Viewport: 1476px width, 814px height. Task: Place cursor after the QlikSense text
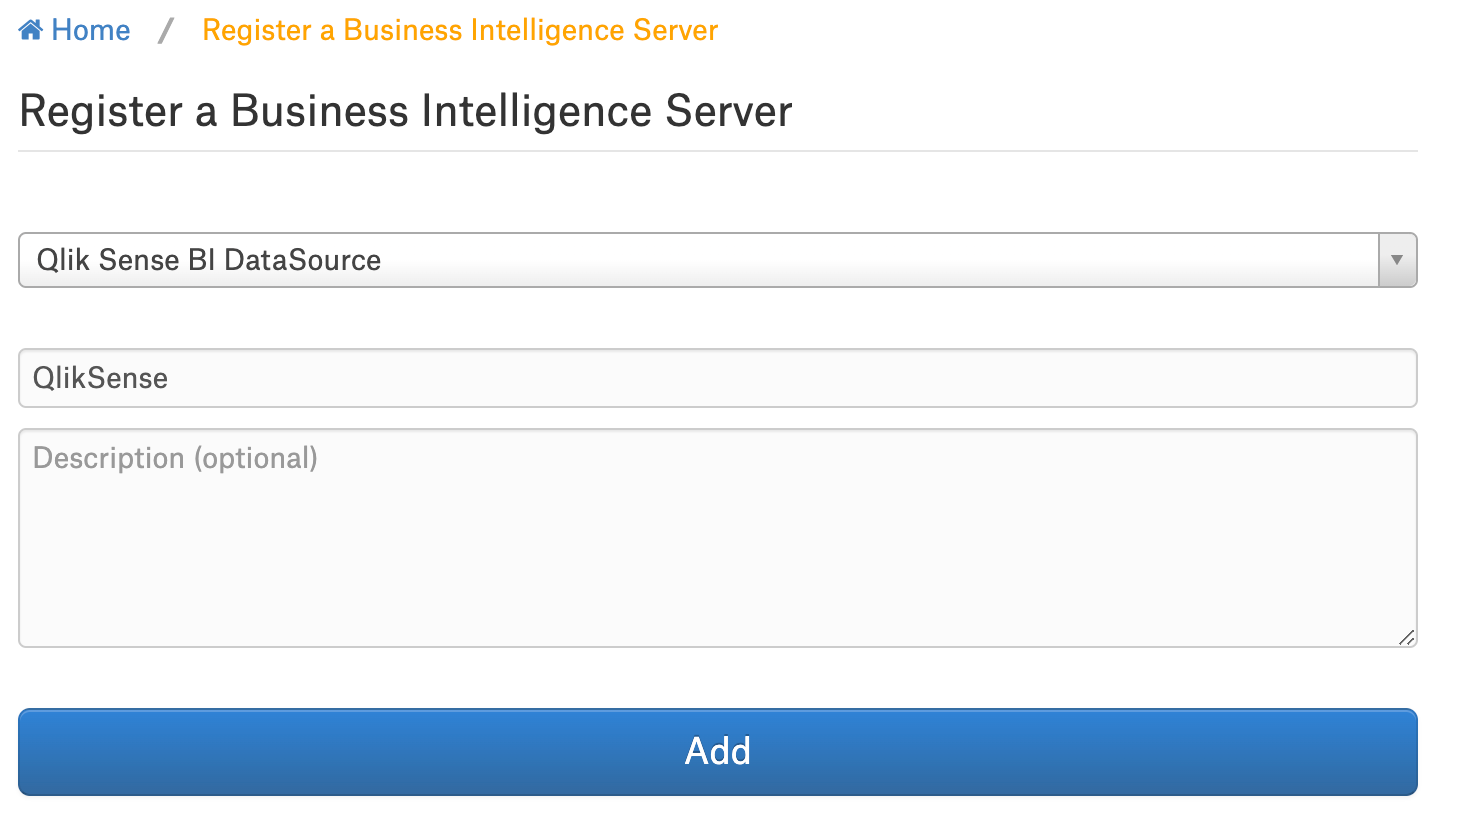point(172,378)
